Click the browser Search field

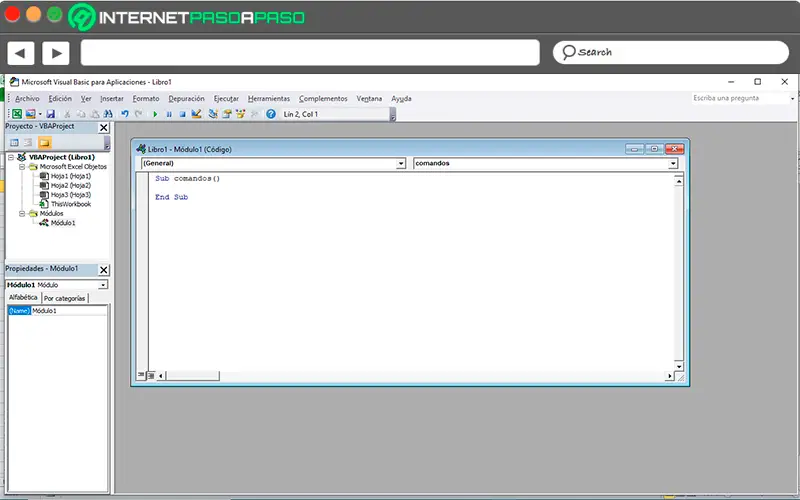tap(670, 52)
